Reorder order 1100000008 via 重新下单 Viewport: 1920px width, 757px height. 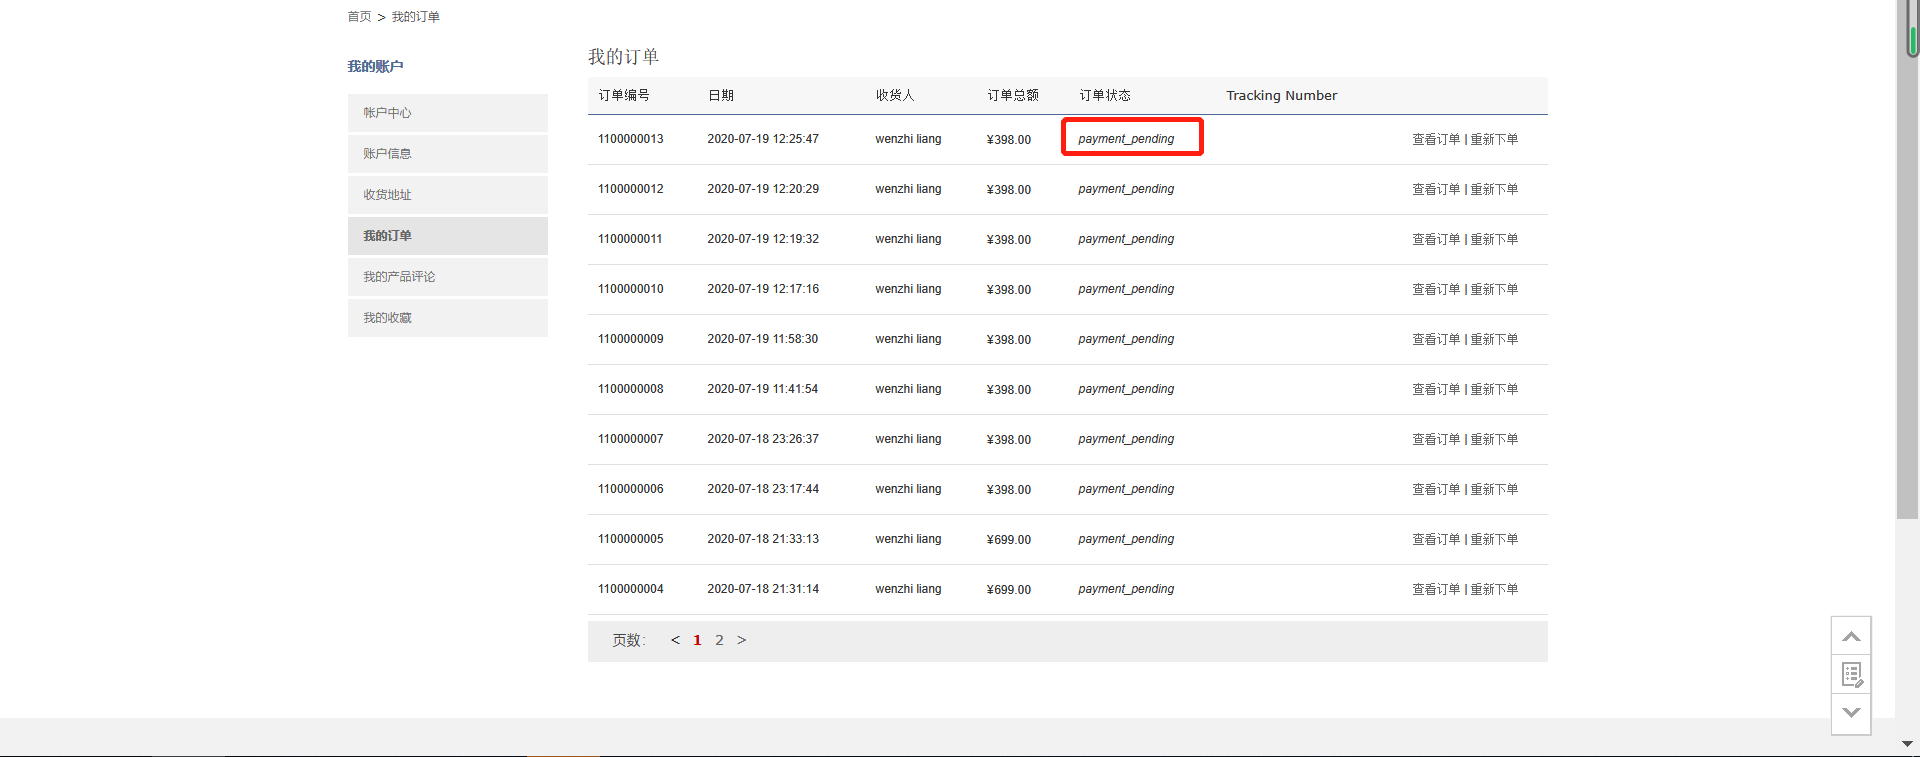pyautogui.click(x=1494, y=390)
